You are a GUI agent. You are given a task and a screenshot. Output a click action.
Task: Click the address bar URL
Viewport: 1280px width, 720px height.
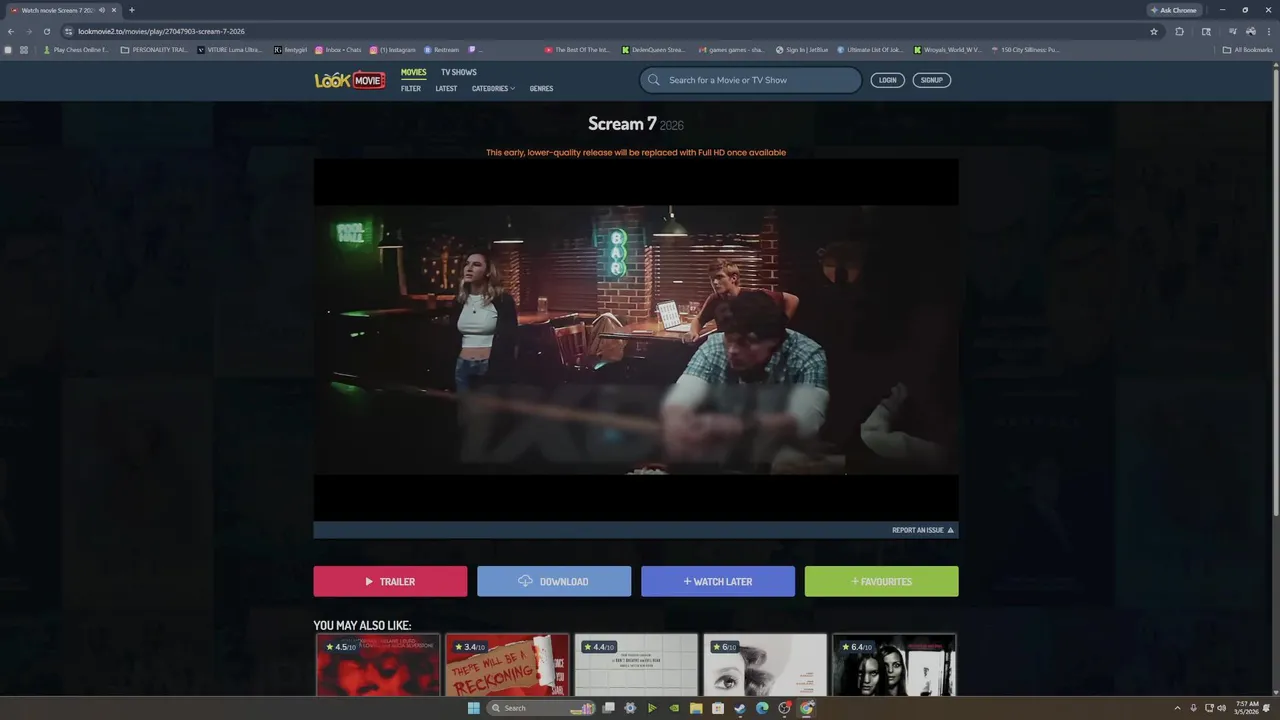(161, 31)
